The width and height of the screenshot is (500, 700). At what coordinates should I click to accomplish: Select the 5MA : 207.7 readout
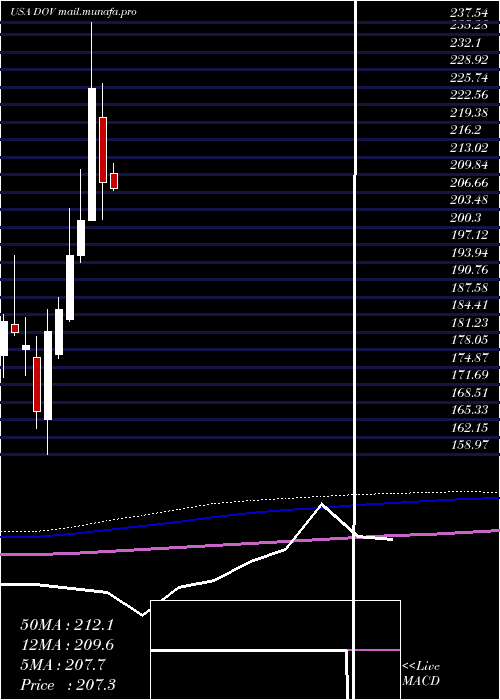[62, 665]
